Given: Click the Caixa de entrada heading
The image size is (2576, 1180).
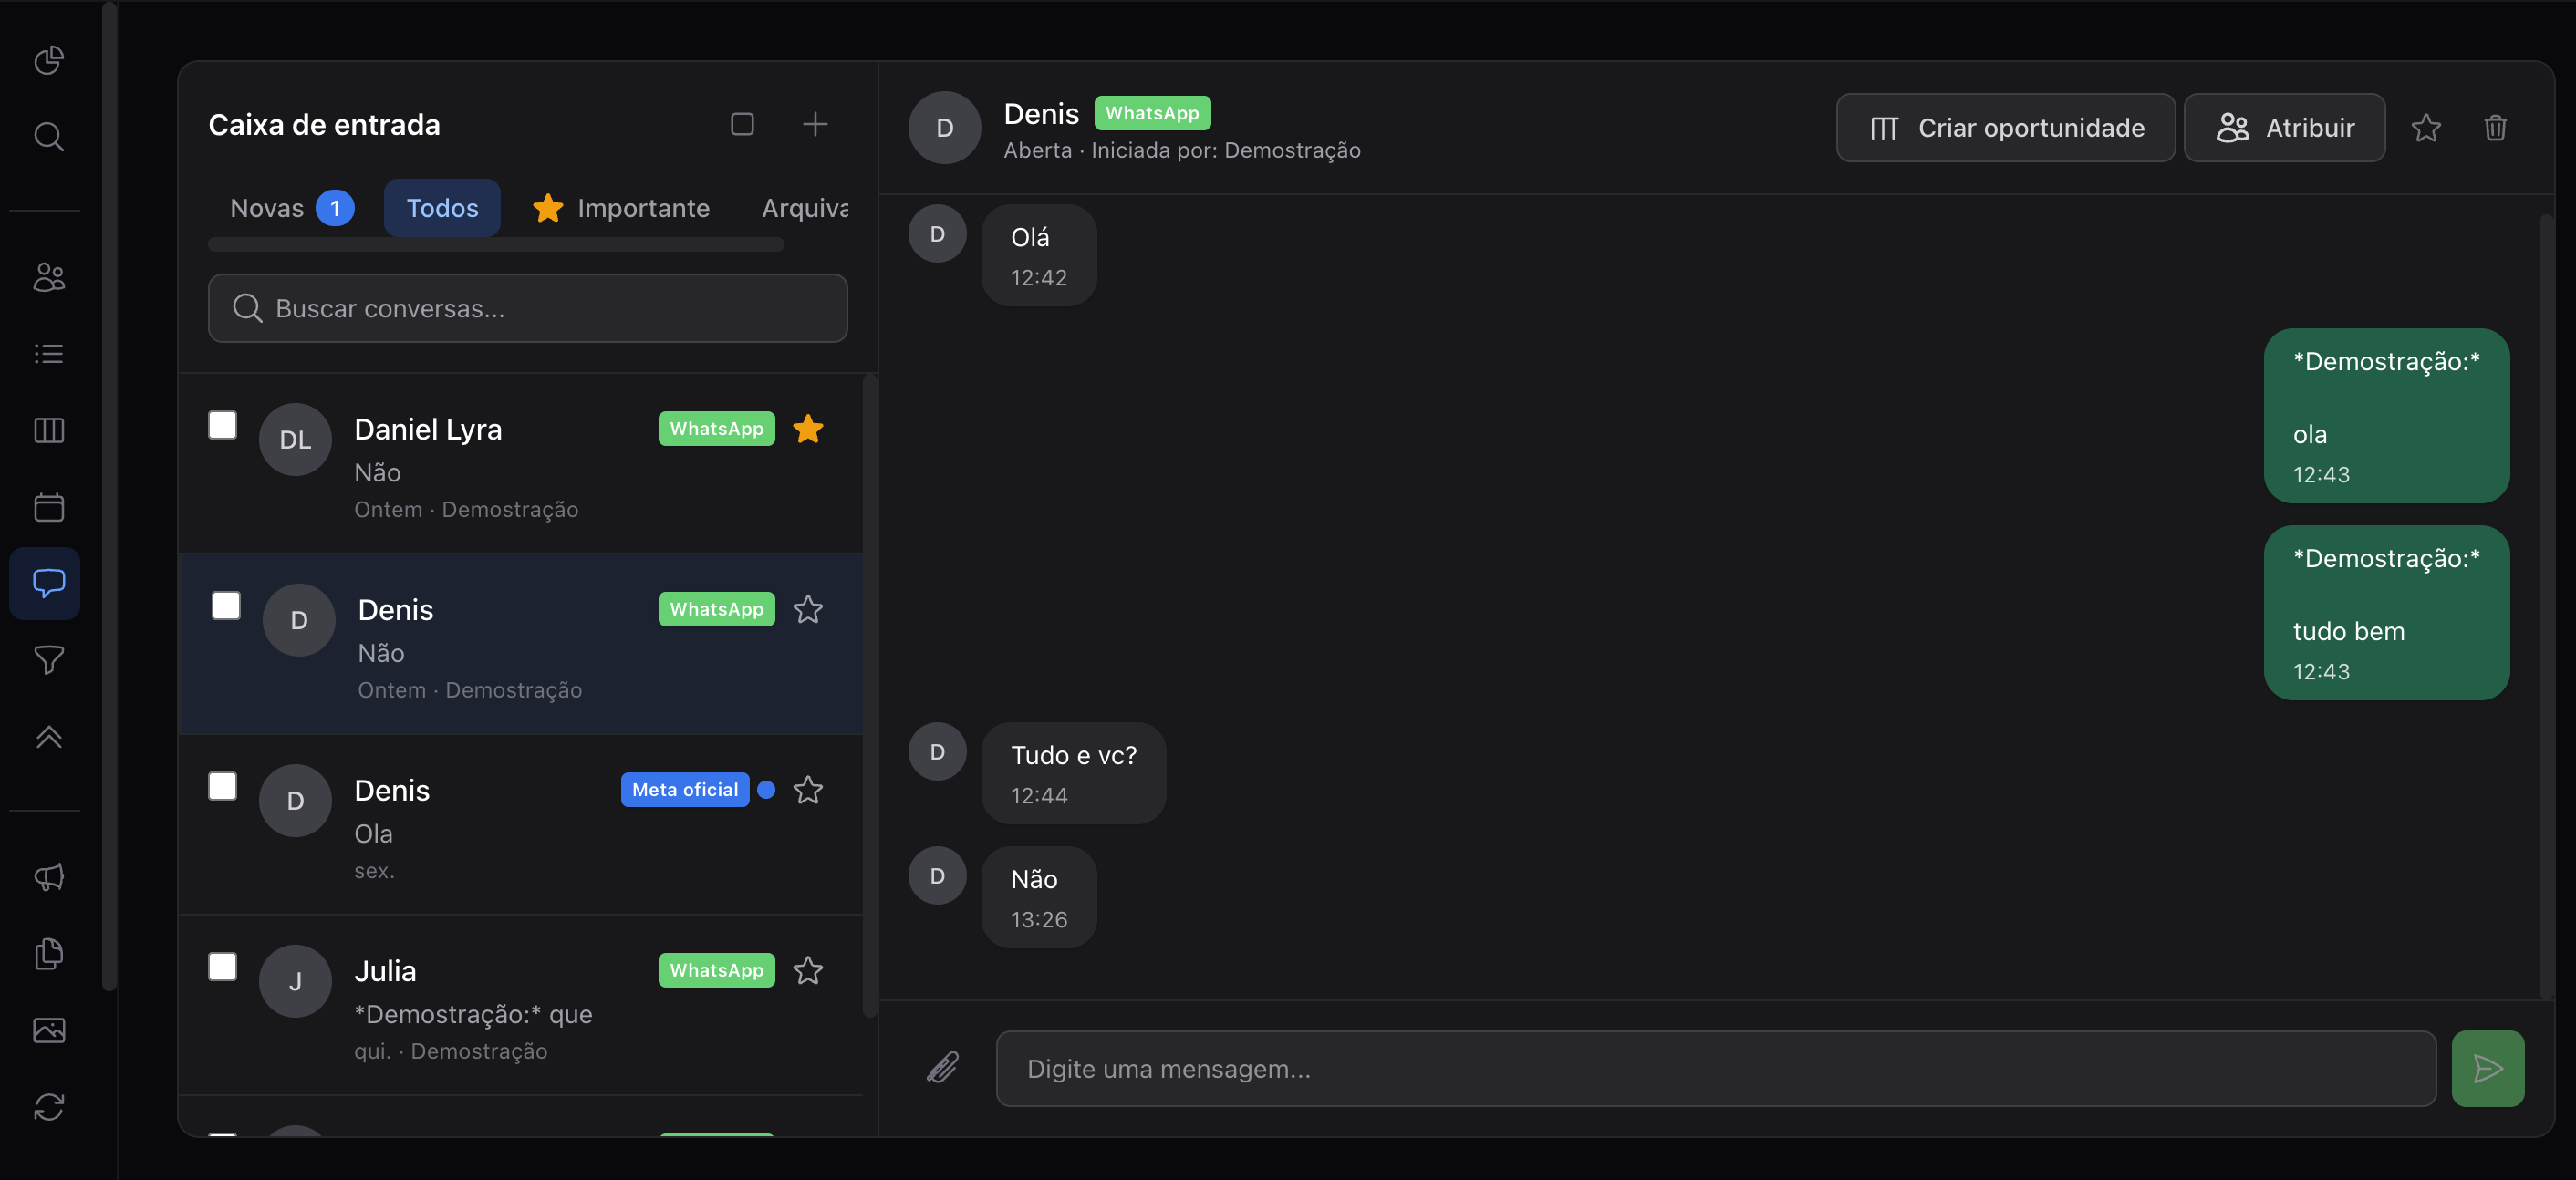Looking at the screenshot, I should [324, 124].
